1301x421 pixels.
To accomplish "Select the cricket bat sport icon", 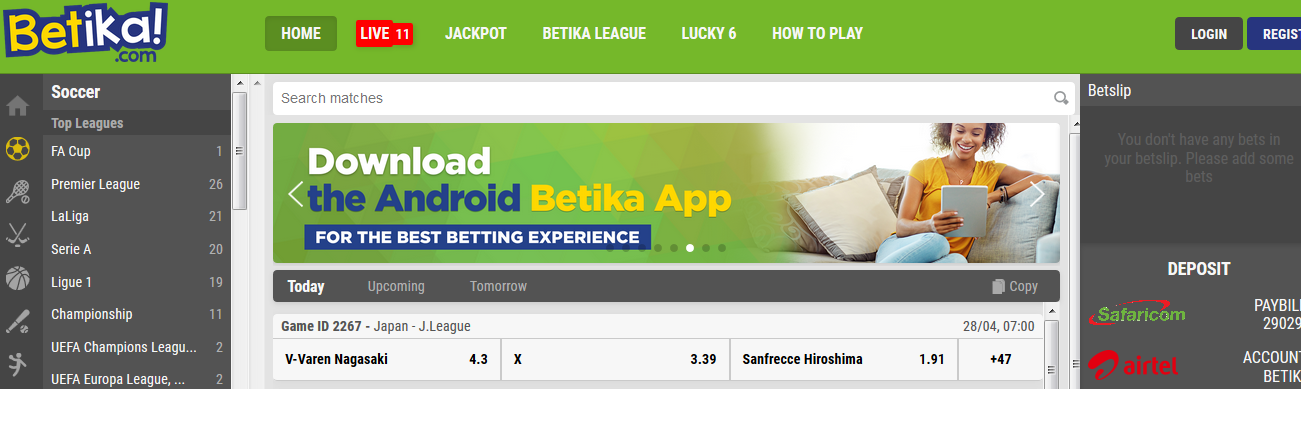I will pos(17,321).
